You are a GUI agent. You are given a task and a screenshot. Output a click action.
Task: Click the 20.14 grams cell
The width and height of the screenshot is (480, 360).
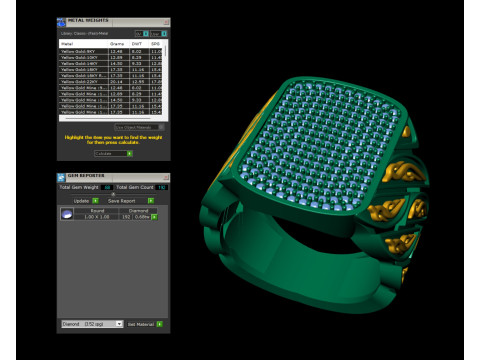[118, 82]
